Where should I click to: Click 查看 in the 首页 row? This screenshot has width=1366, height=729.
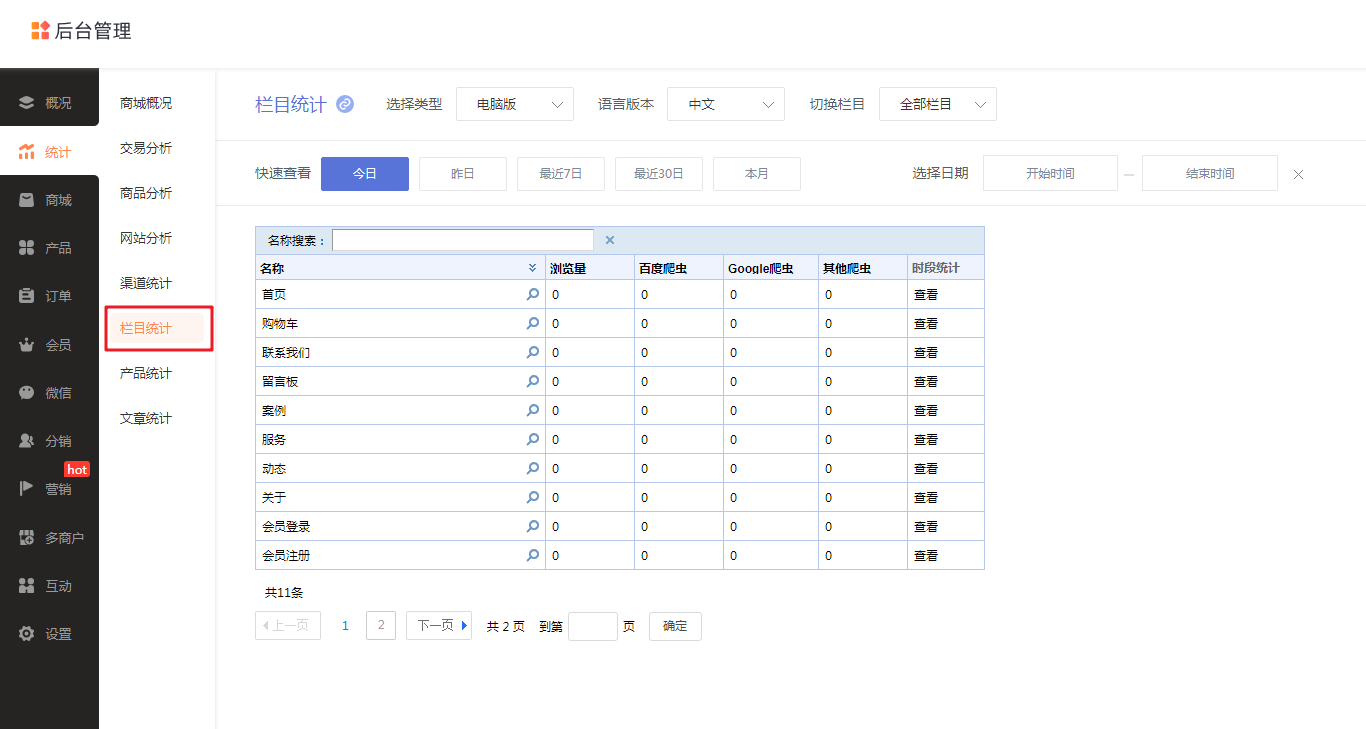[x=926, y=295]
